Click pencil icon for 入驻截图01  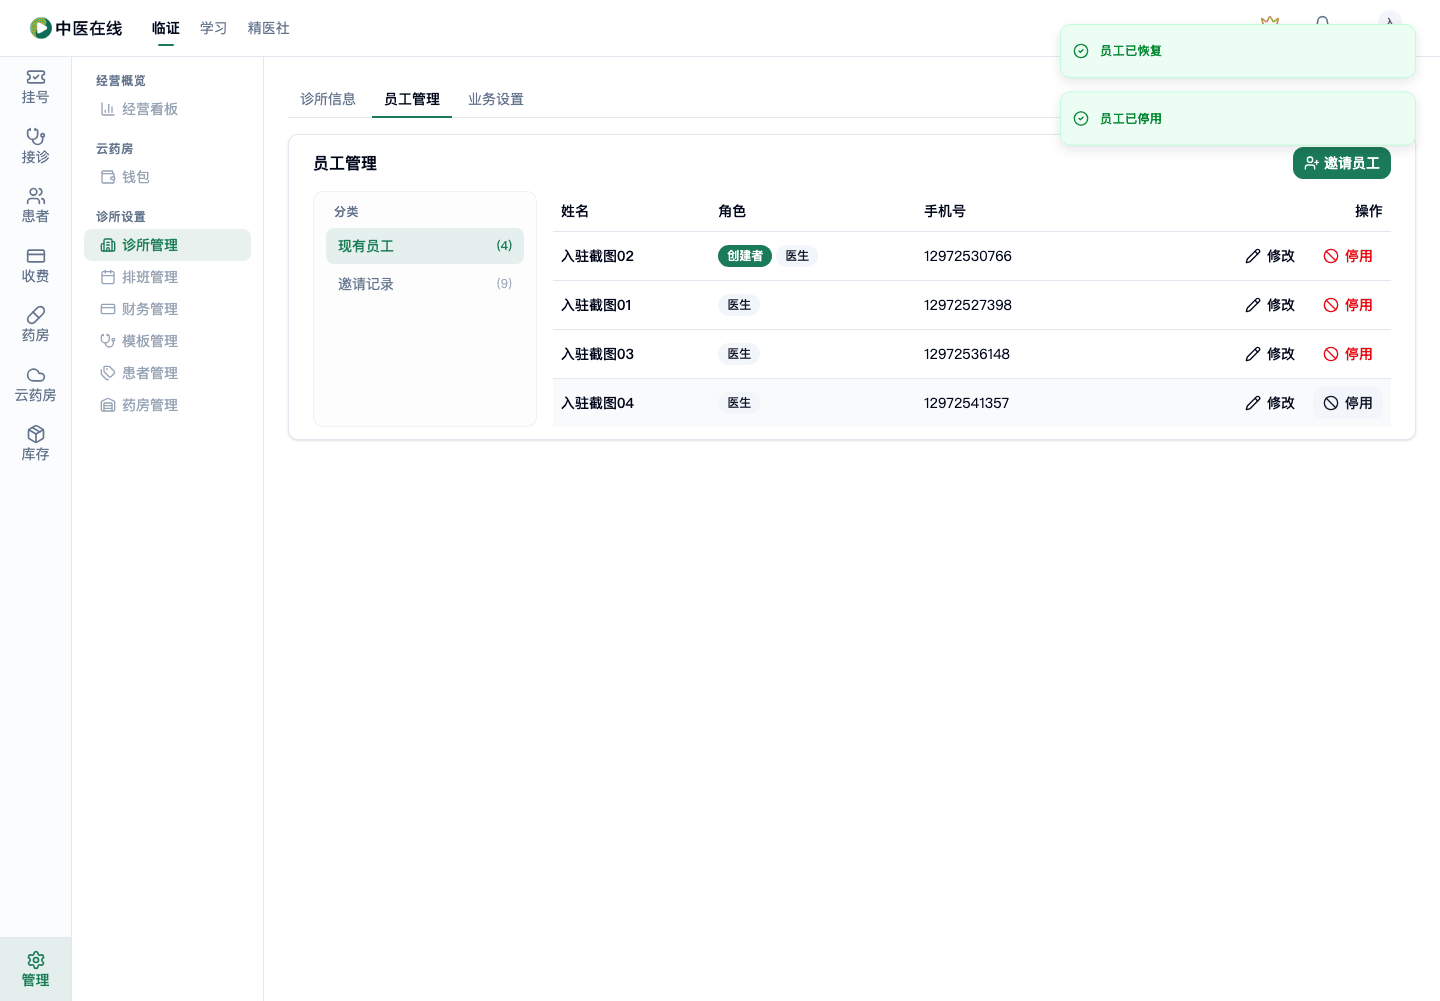click(x=1253, y=305)
